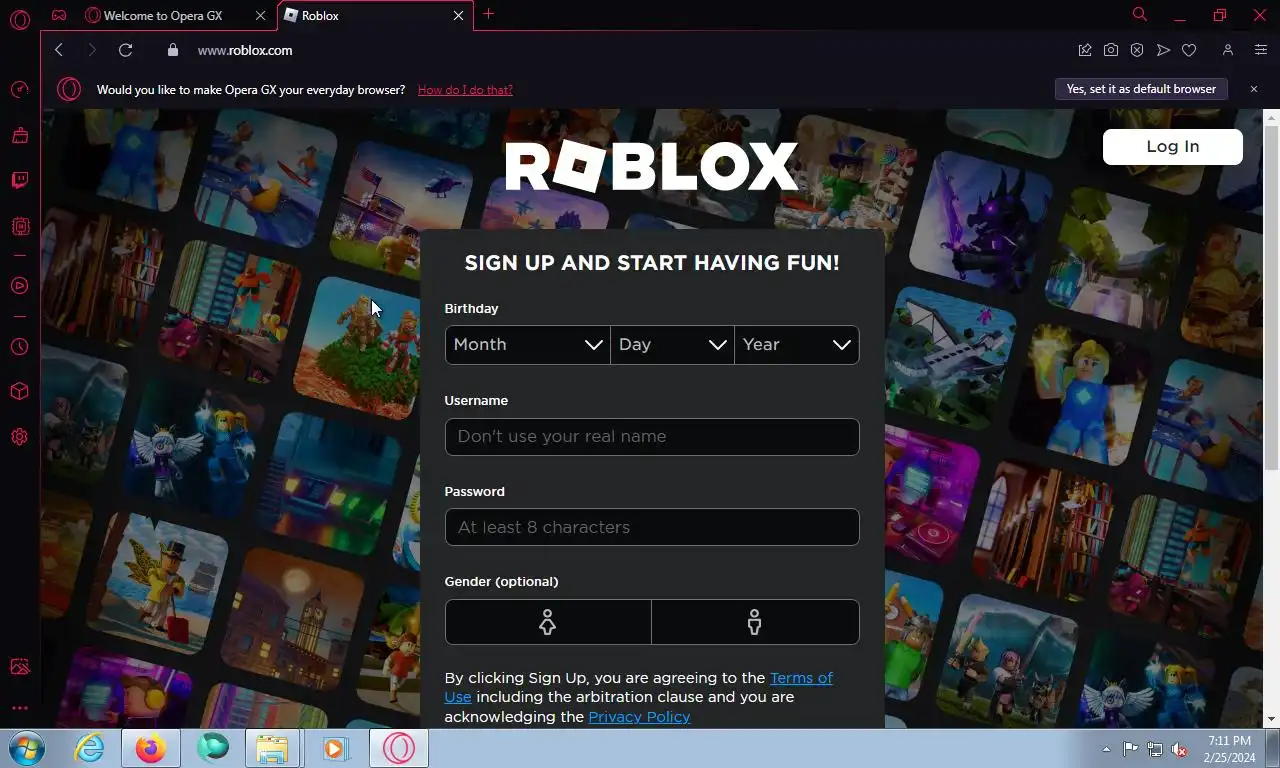This screenshot has height=768, width=1280.
Task: Open the Twitch panel in sidebar
Action: click(19, 181)
